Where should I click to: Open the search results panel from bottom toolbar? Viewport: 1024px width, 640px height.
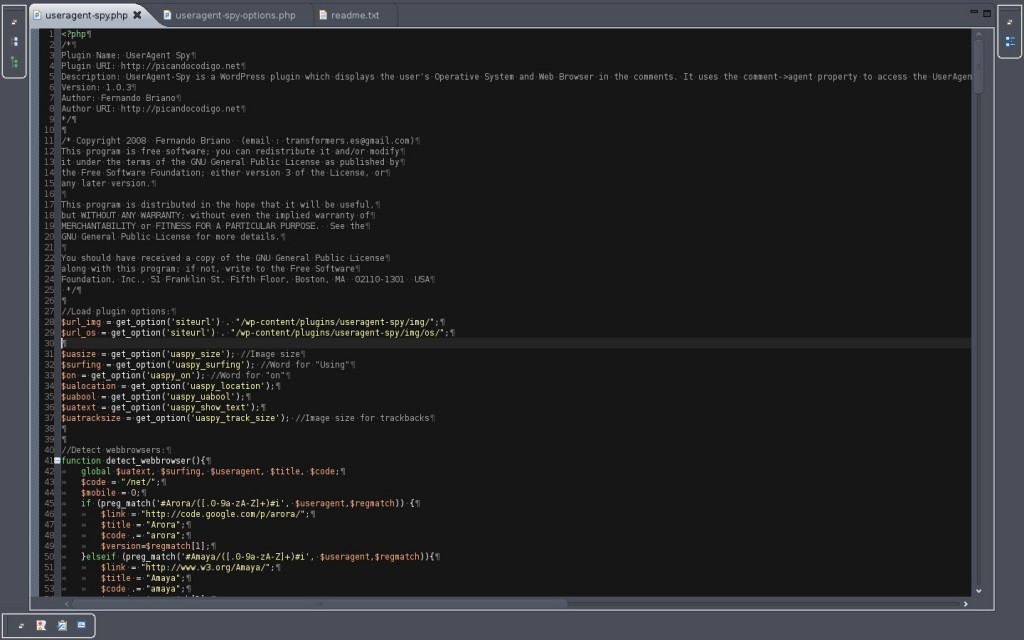point(40,625)
